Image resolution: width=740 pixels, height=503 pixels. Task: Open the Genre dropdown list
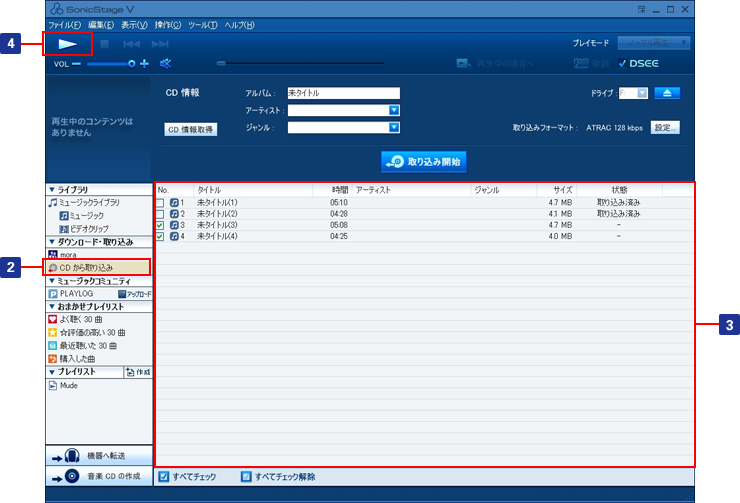tap(394, 127)
